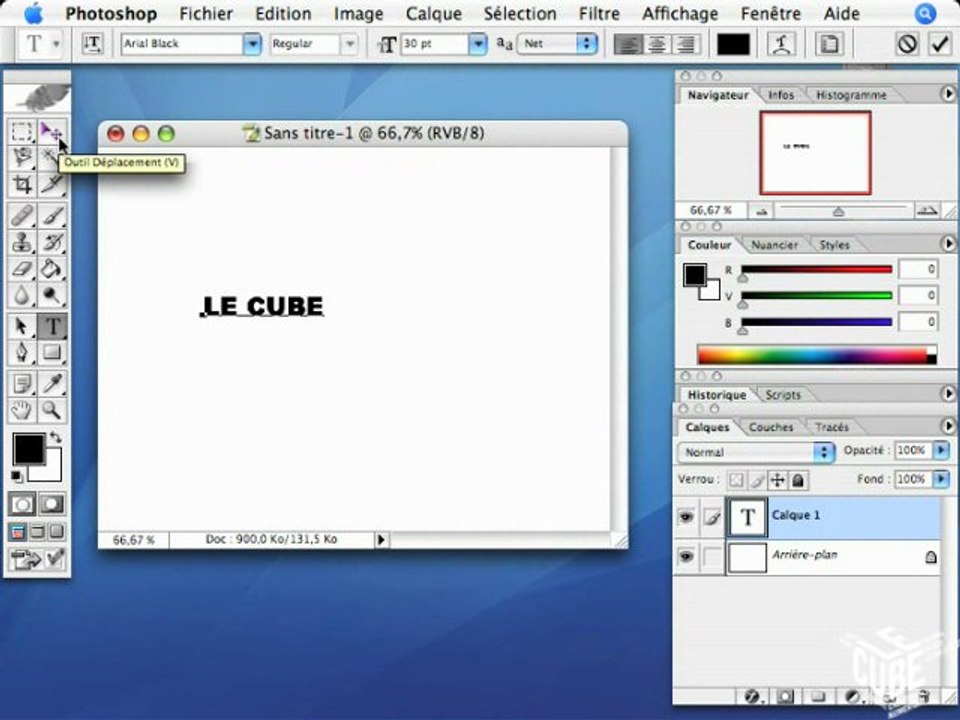This screenshot has width=960, height=720.
Task: Open the font style Regular dropdown
Action: [350, 43]
